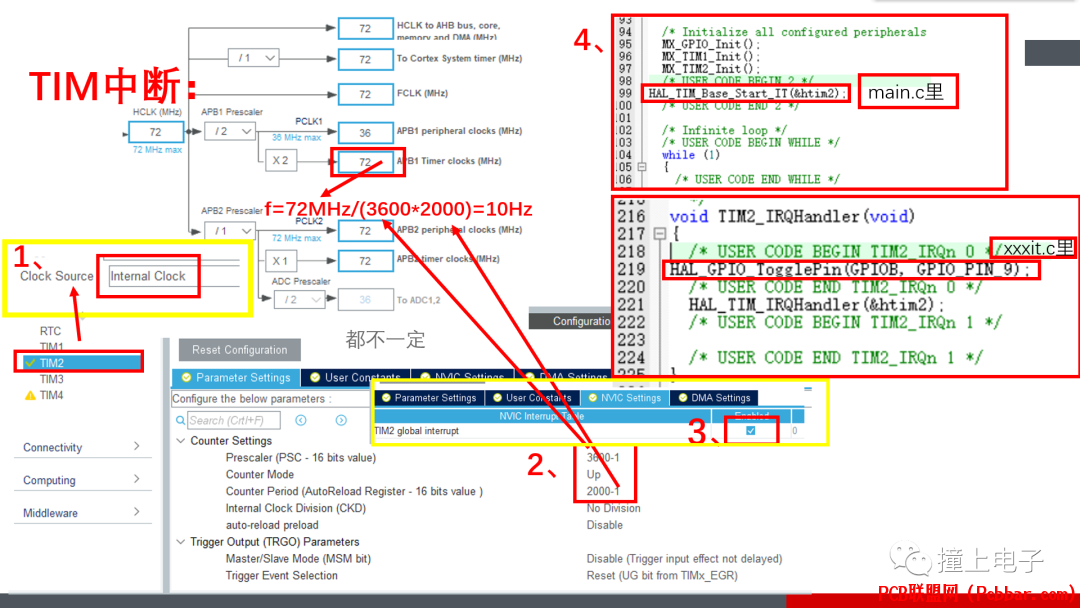Click the APB1 peripheral clocks 36 value box
The image size is (1080, 608).
tap(365, 132)
